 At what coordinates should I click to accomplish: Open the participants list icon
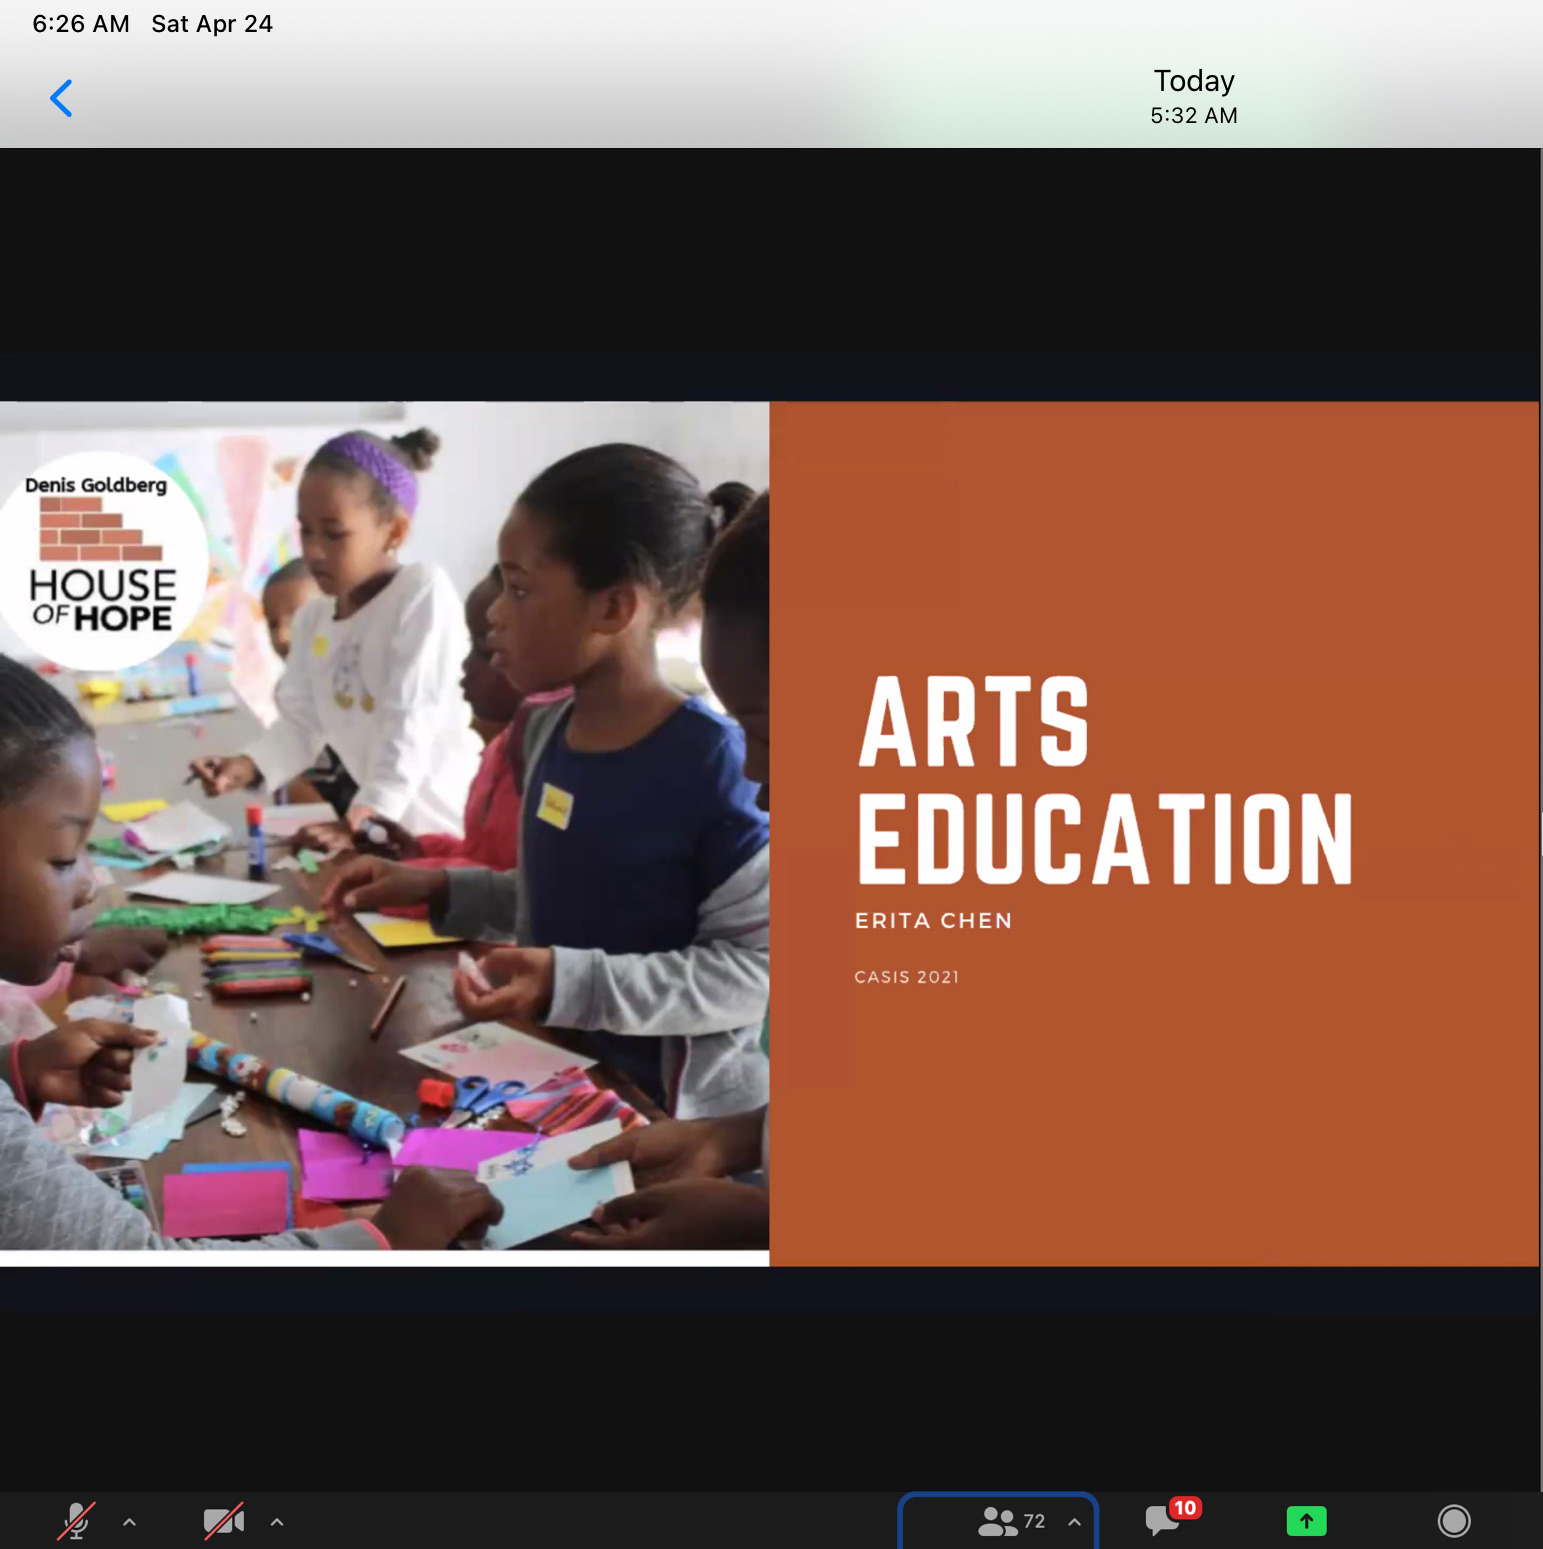996,1521
